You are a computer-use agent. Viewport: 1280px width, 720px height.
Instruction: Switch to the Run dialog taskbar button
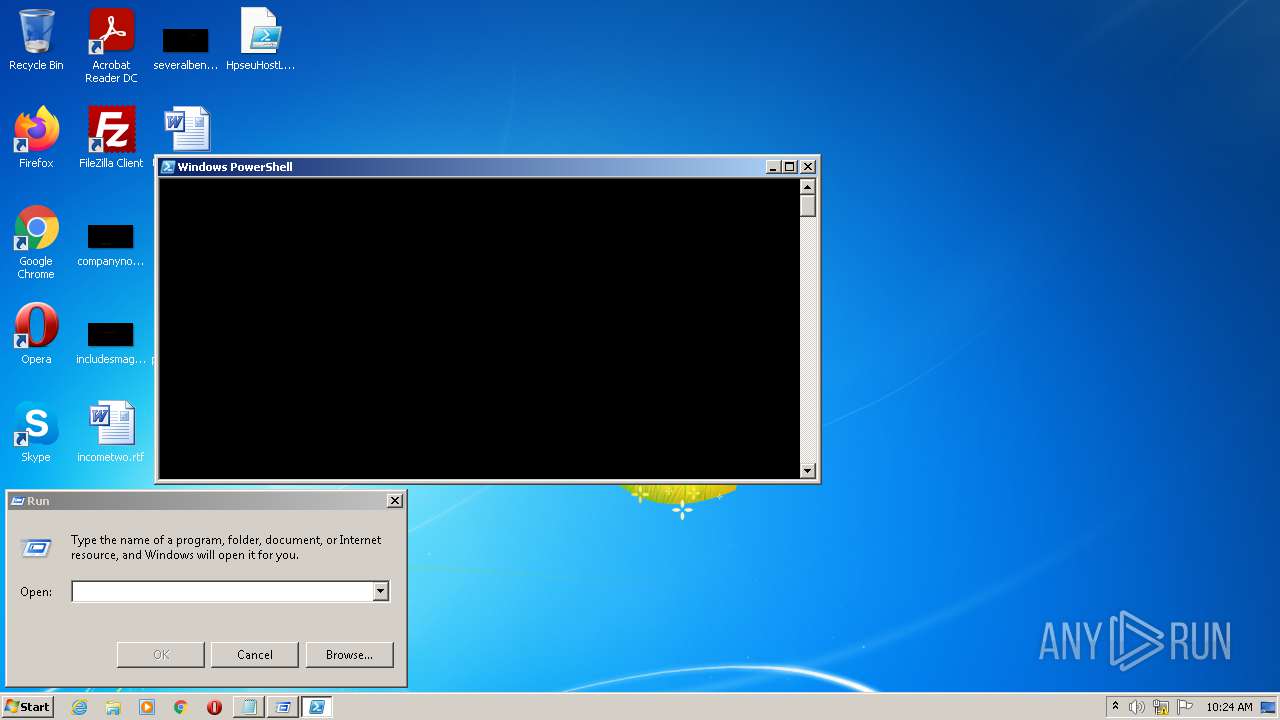(x=283, y=707)
